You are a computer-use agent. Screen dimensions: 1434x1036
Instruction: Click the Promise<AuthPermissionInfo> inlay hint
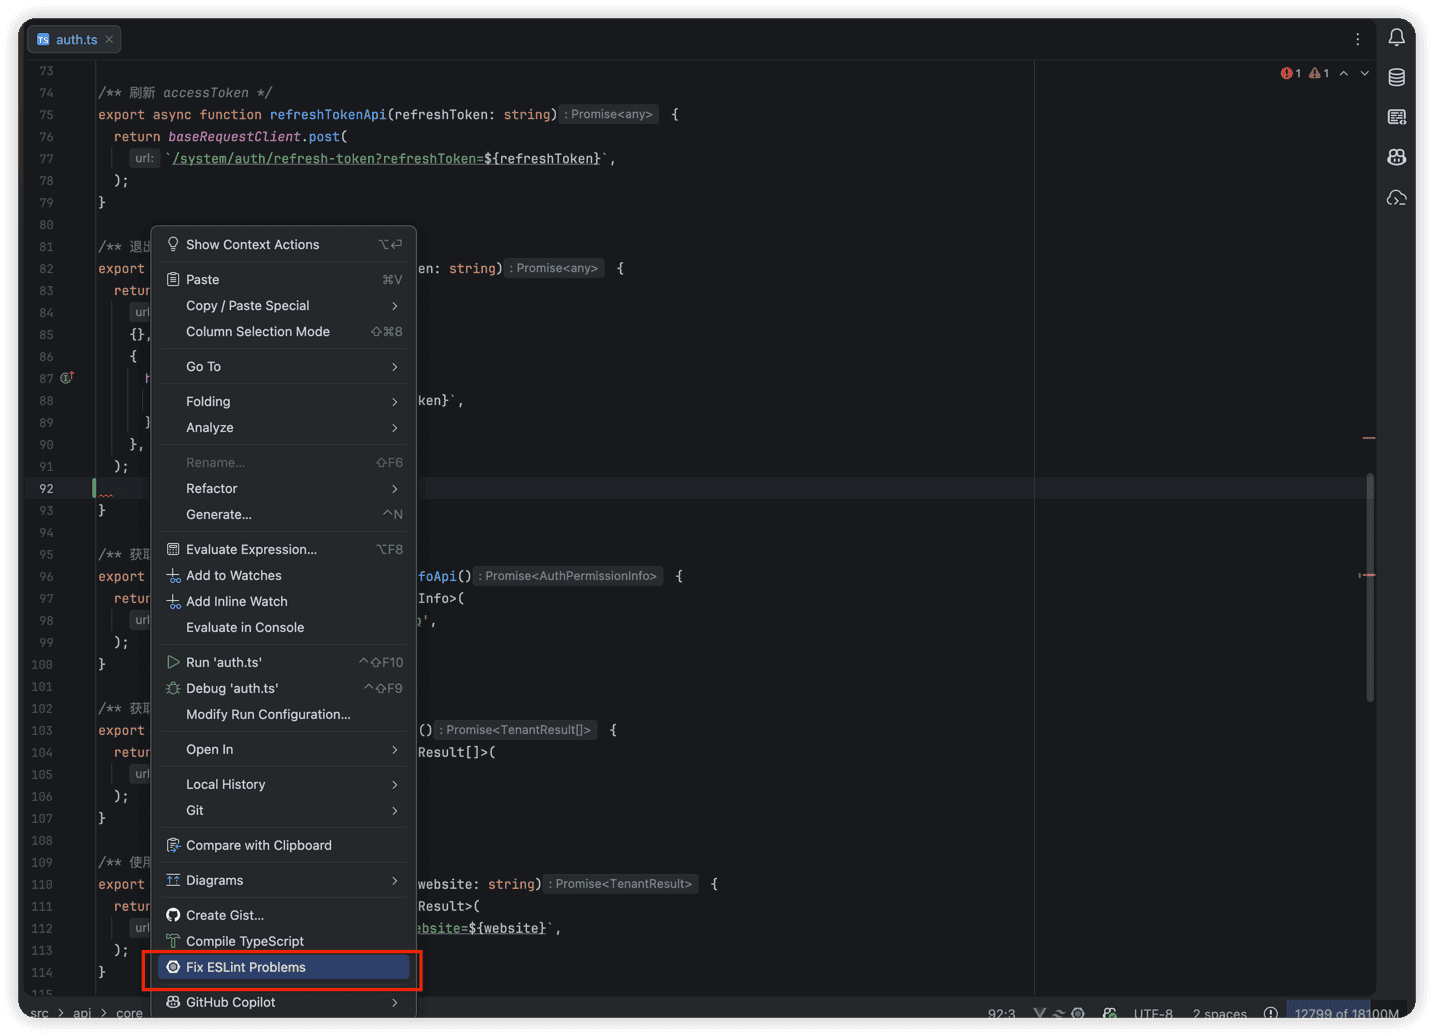point(569,576)
